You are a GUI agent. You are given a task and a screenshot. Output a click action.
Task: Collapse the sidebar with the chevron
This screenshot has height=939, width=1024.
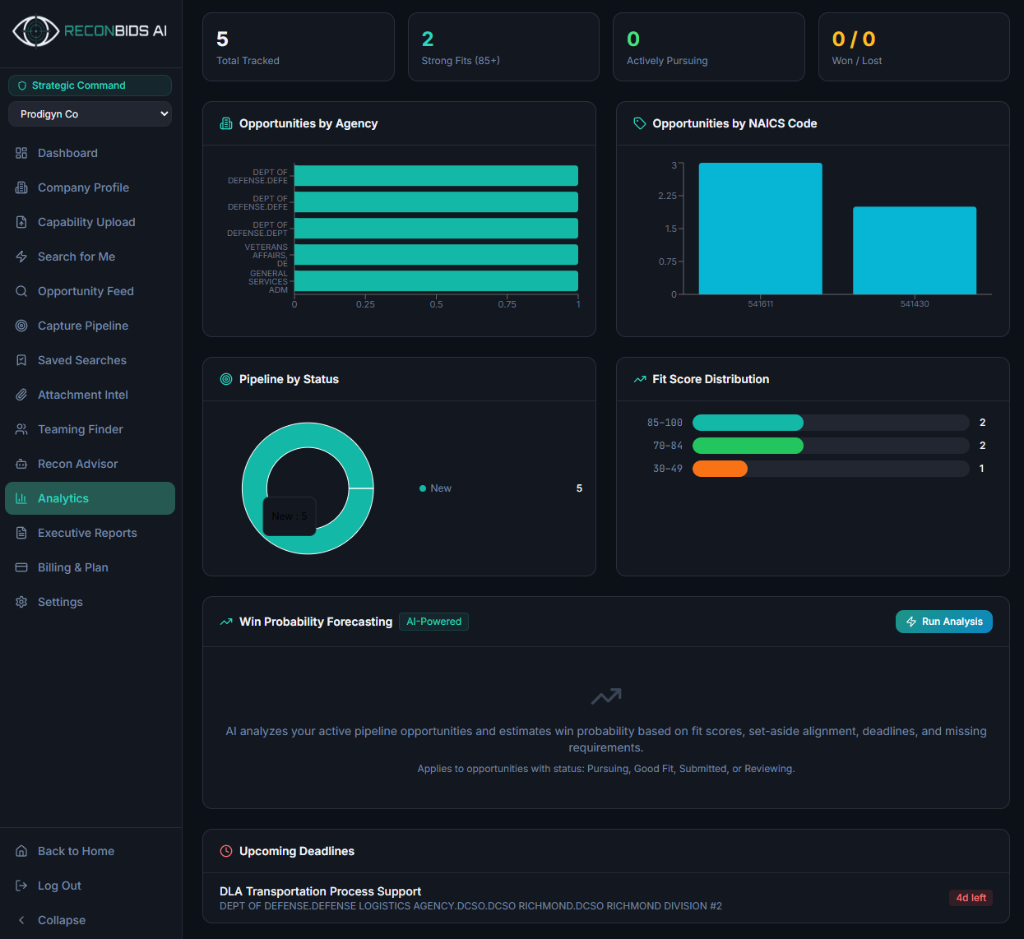[x=22, y=920]
